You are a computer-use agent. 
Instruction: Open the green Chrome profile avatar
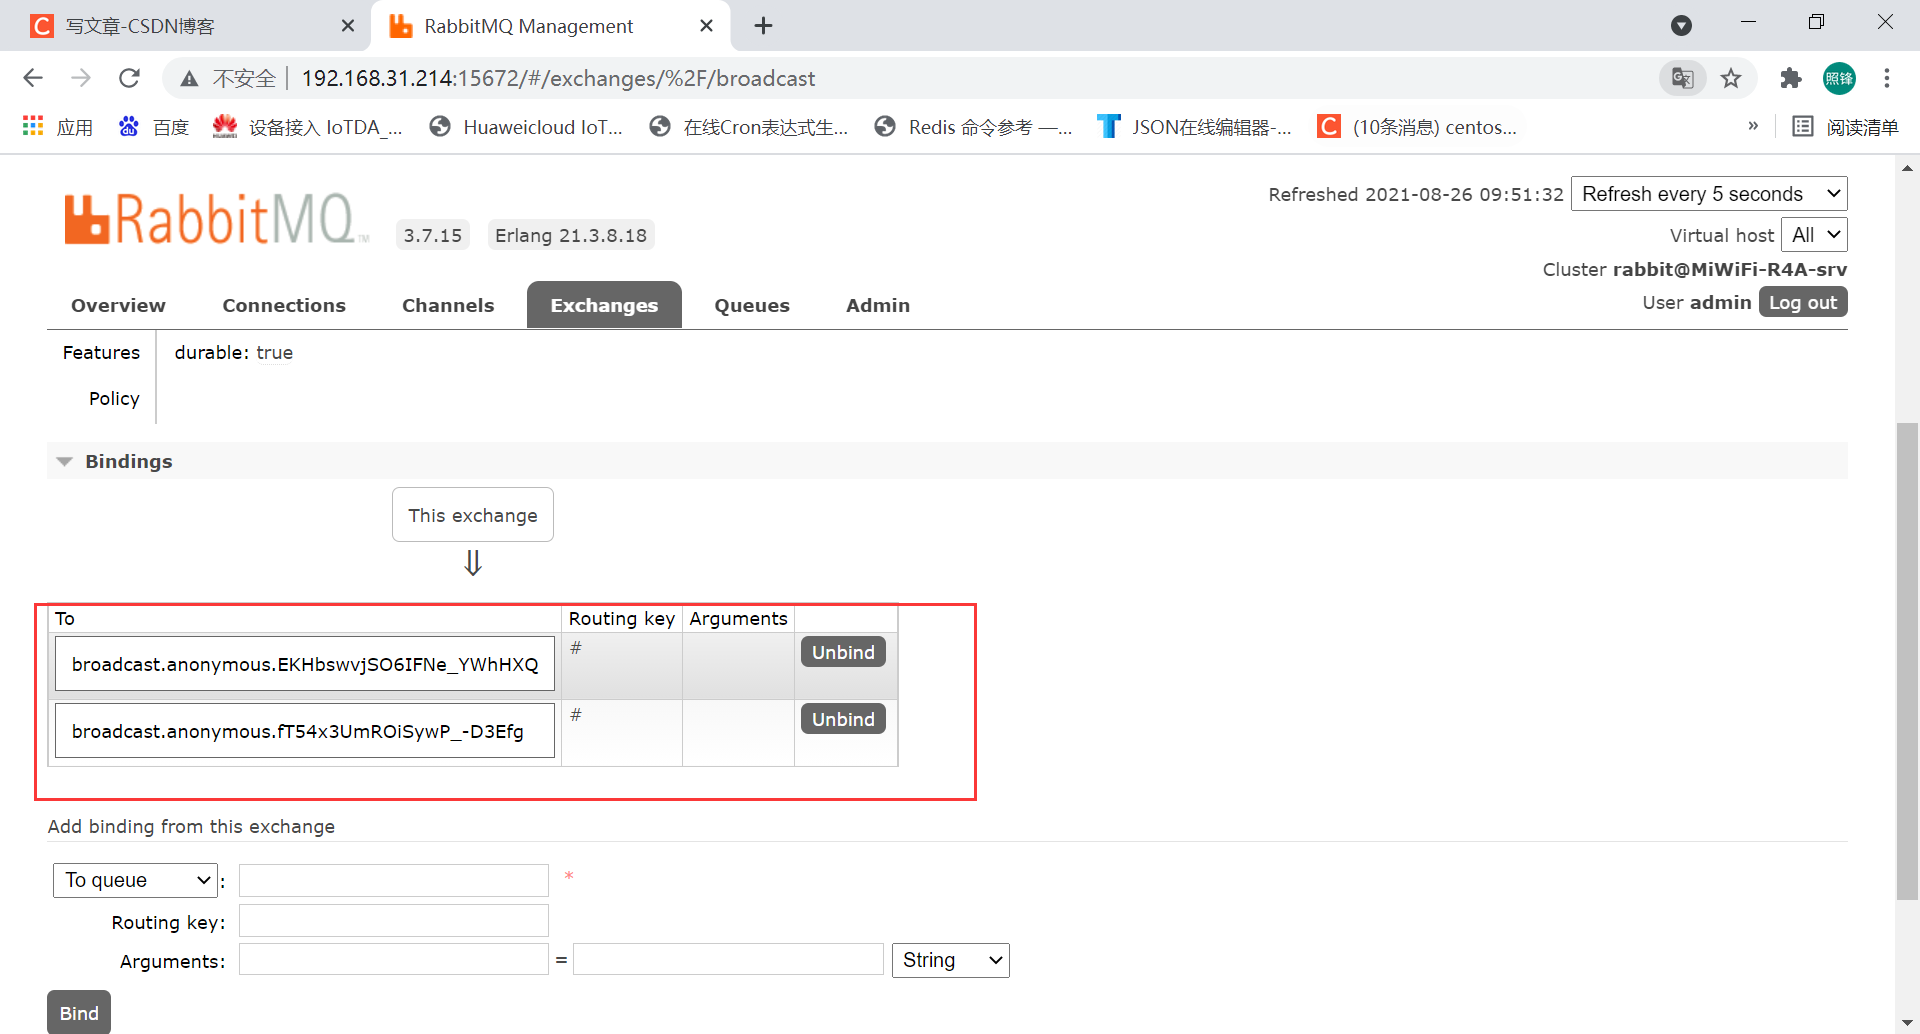point(1839,78)
